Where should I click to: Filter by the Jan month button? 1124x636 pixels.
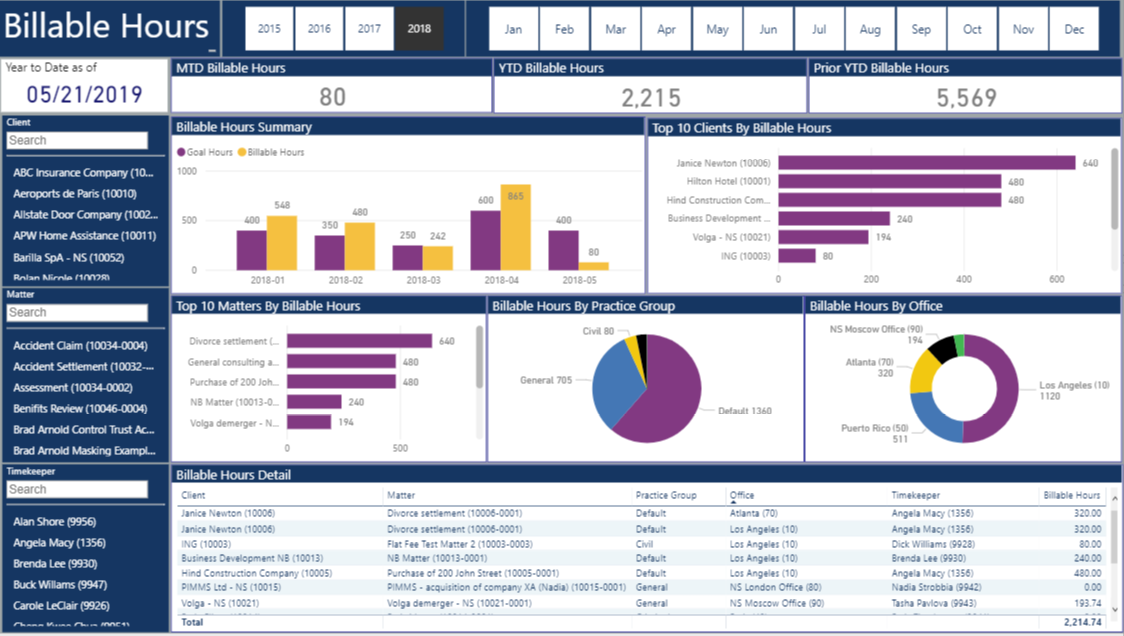point(513,29)
